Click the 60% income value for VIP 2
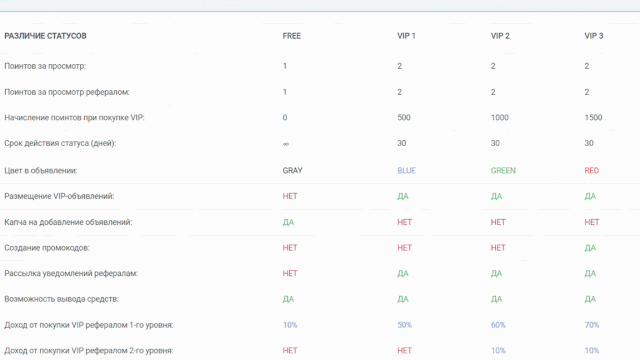The width and height of the screenshot is (640, 360). (x=498, y=325)
